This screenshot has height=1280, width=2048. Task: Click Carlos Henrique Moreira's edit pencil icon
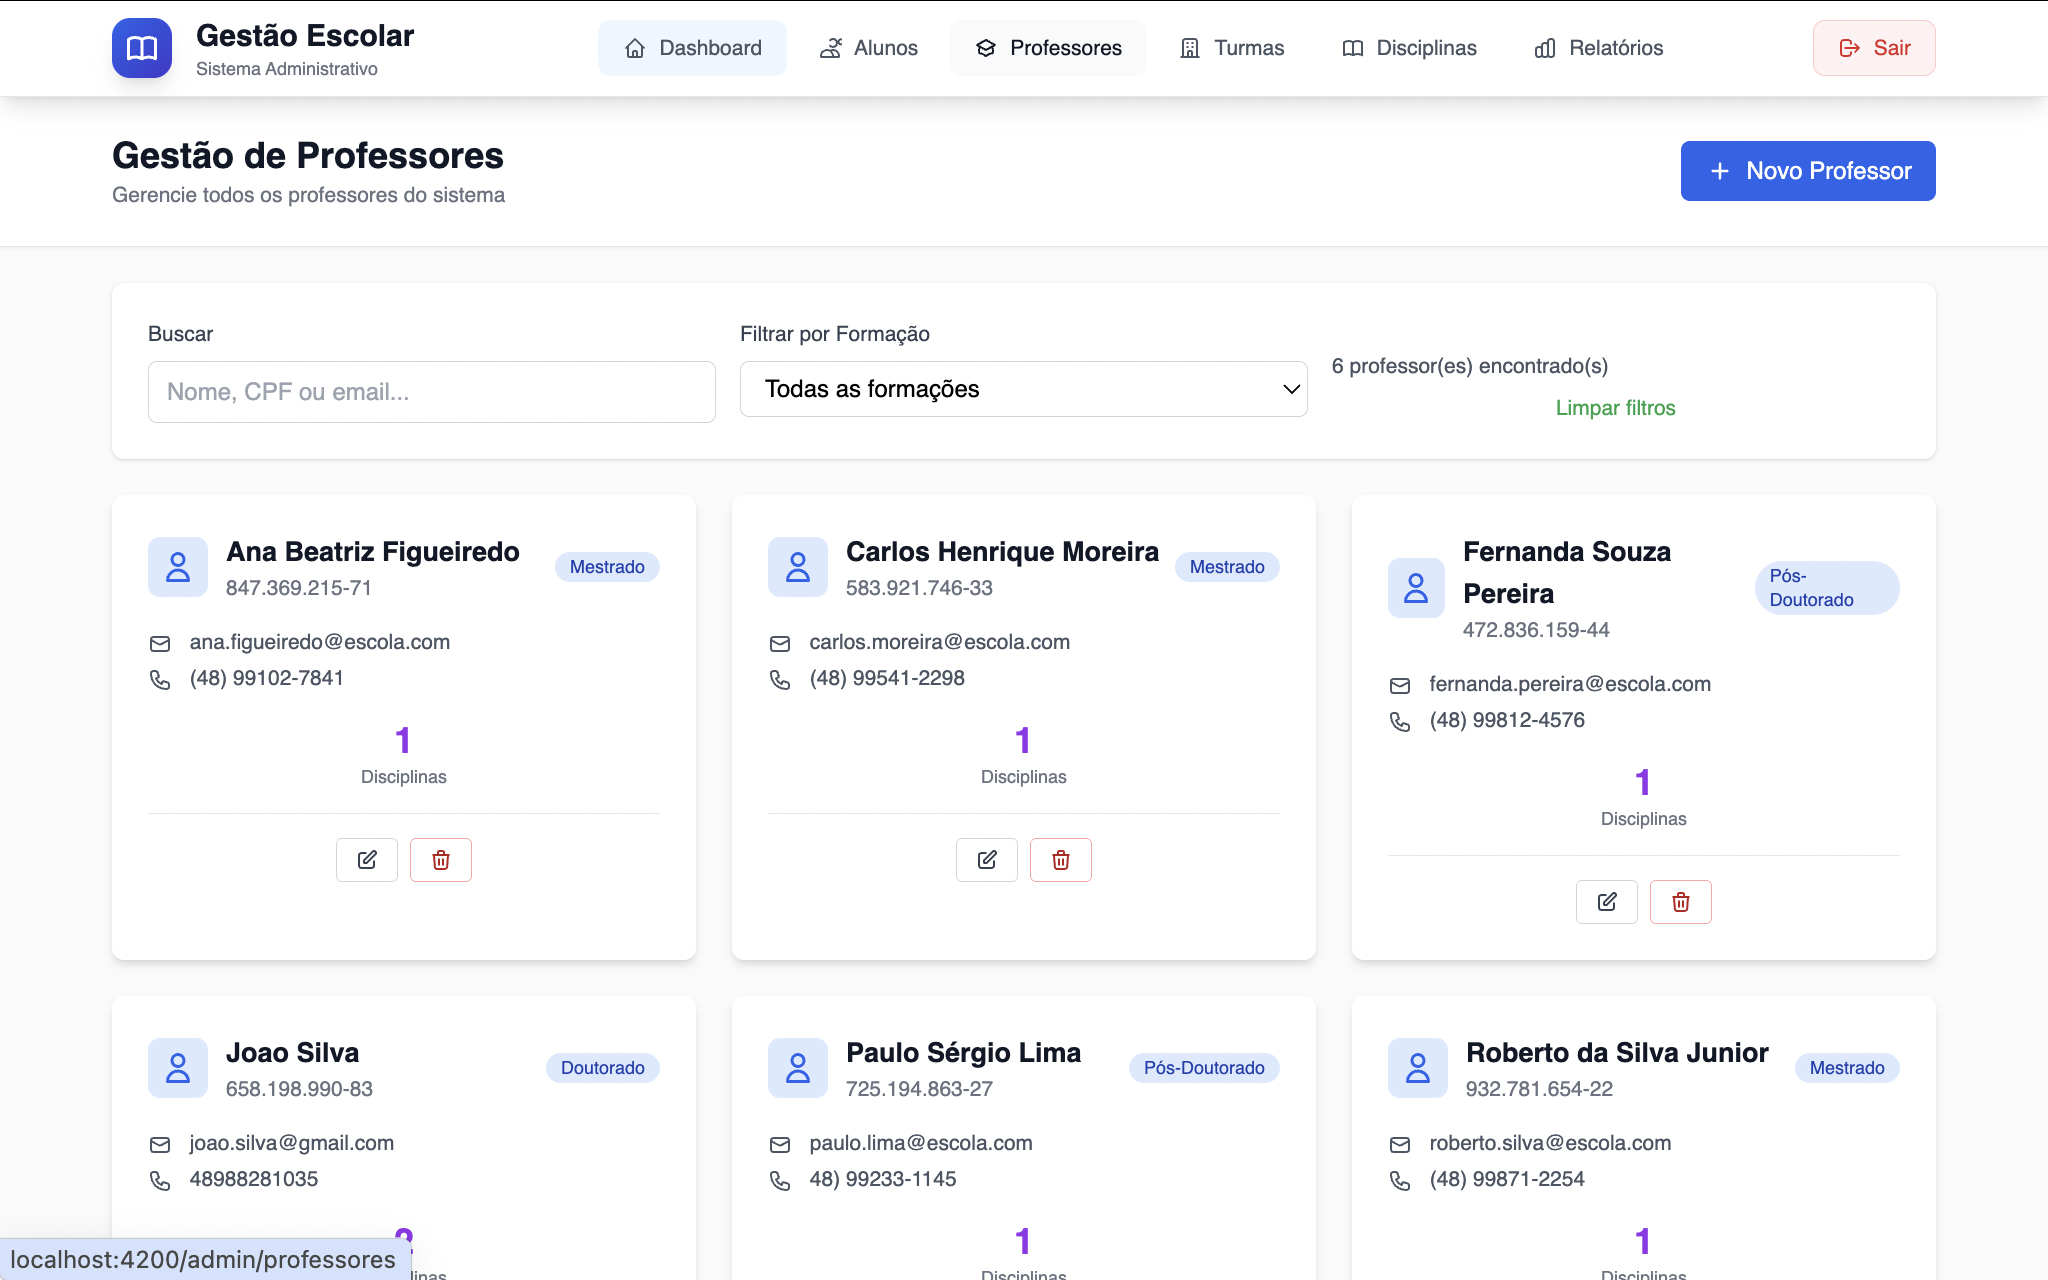pyautogui.click(x=987, y=860)
